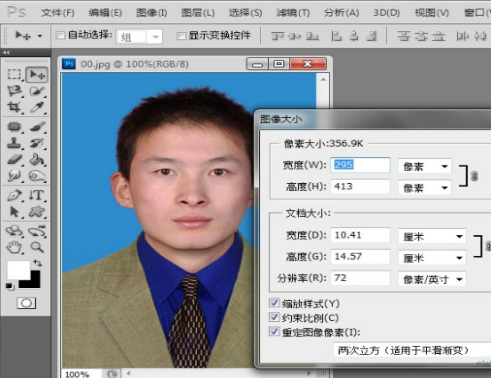Open document width 厘米 unit dropdown
This screenshot has width=492, height=378.
tap(432, 237)
